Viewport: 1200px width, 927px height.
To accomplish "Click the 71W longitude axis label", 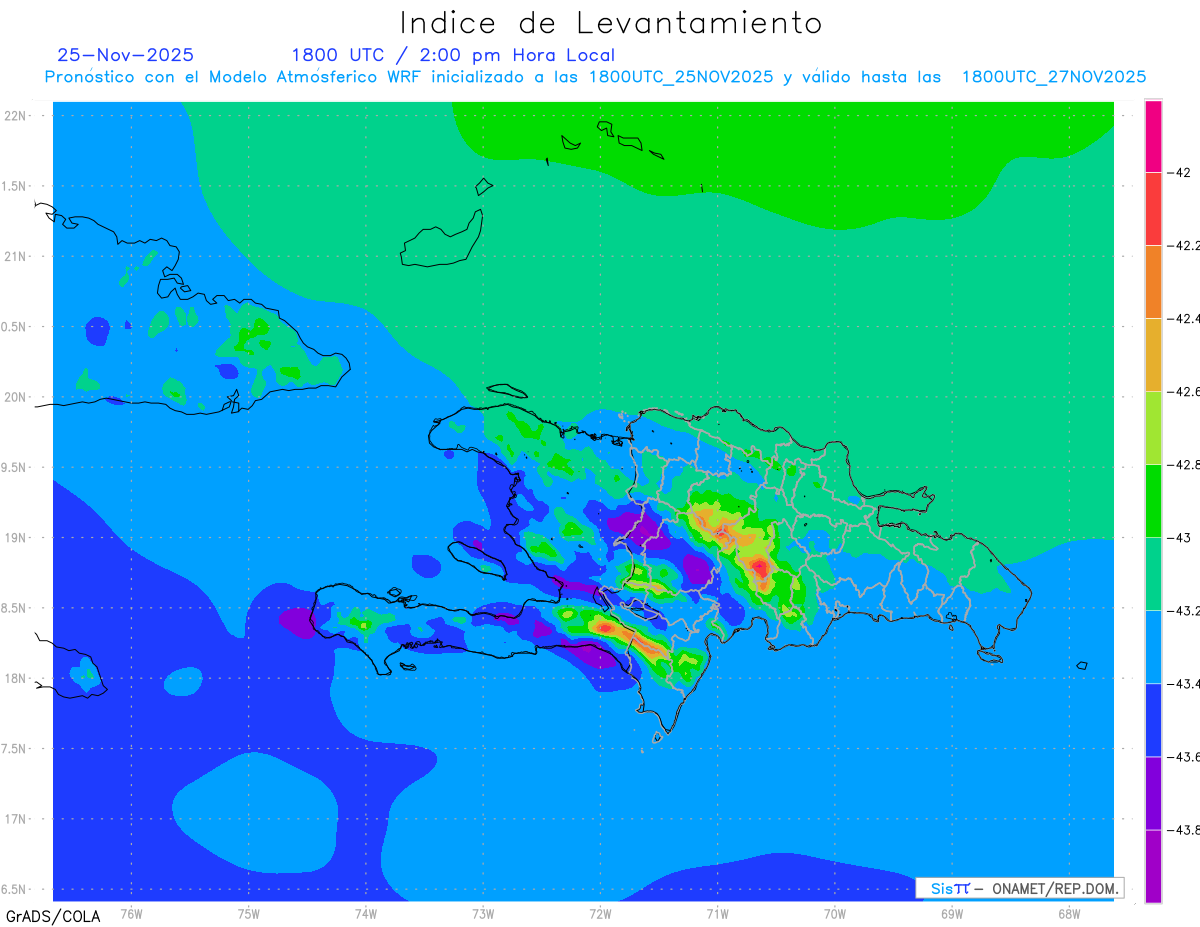I will (717, 913).
